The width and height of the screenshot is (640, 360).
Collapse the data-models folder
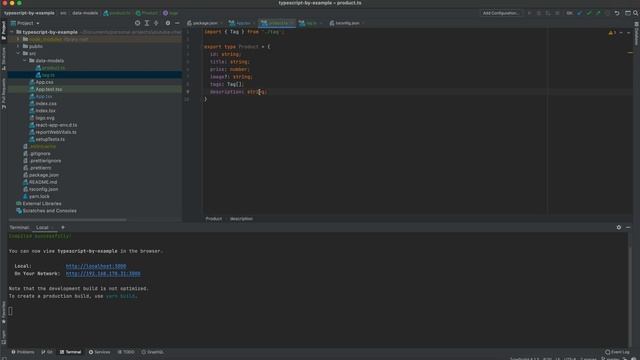point(24,60)
